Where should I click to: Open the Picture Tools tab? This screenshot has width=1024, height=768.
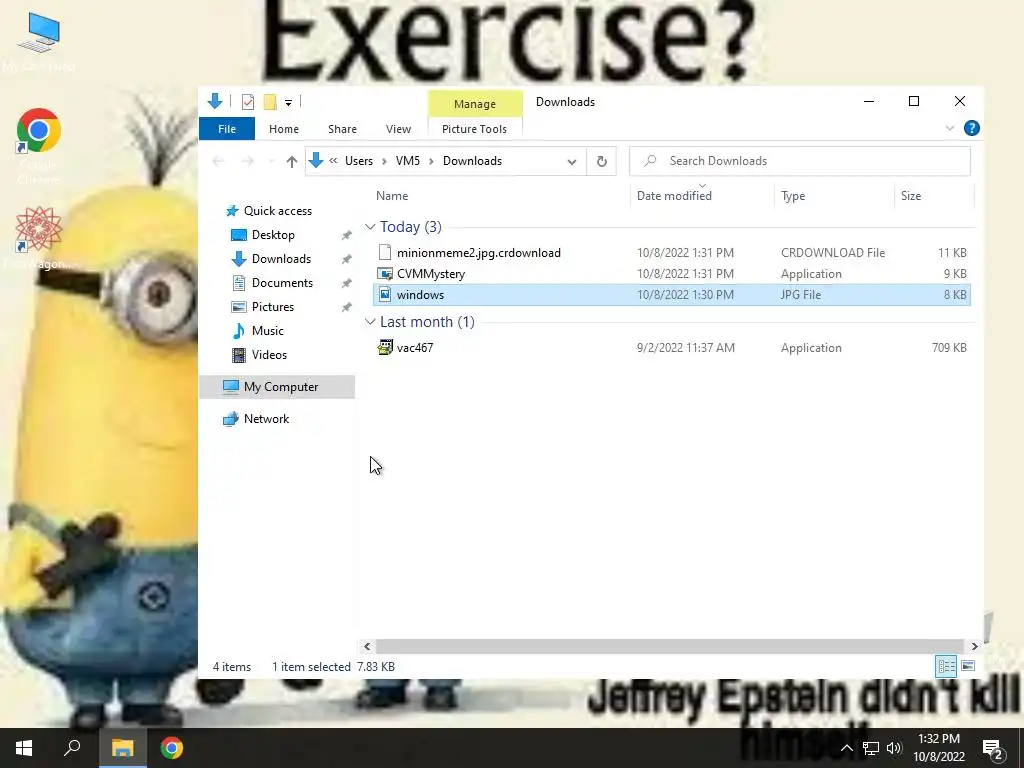point(474,129)
